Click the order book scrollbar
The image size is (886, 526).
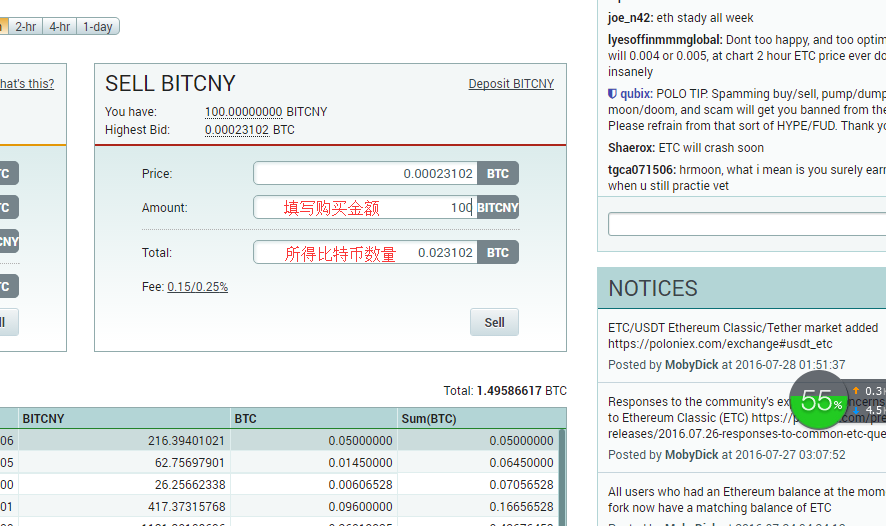coord(562,478)
